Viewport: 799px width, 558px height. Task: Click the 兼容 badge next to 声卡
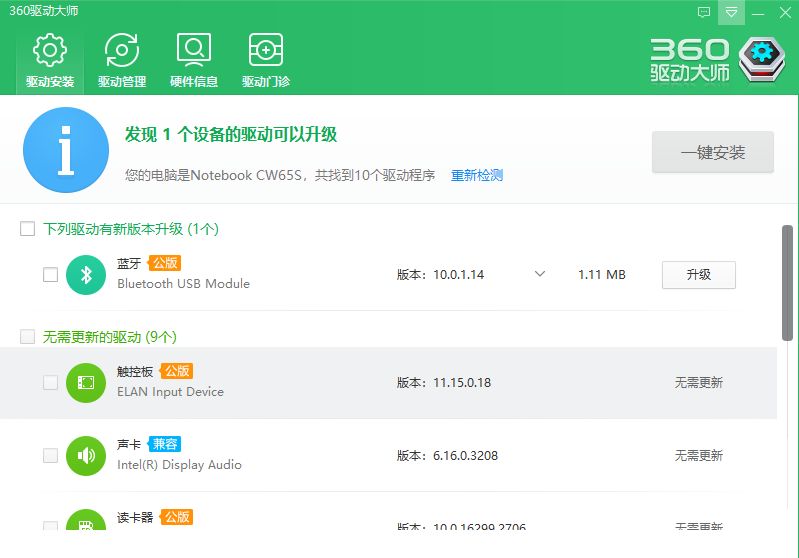165,444
